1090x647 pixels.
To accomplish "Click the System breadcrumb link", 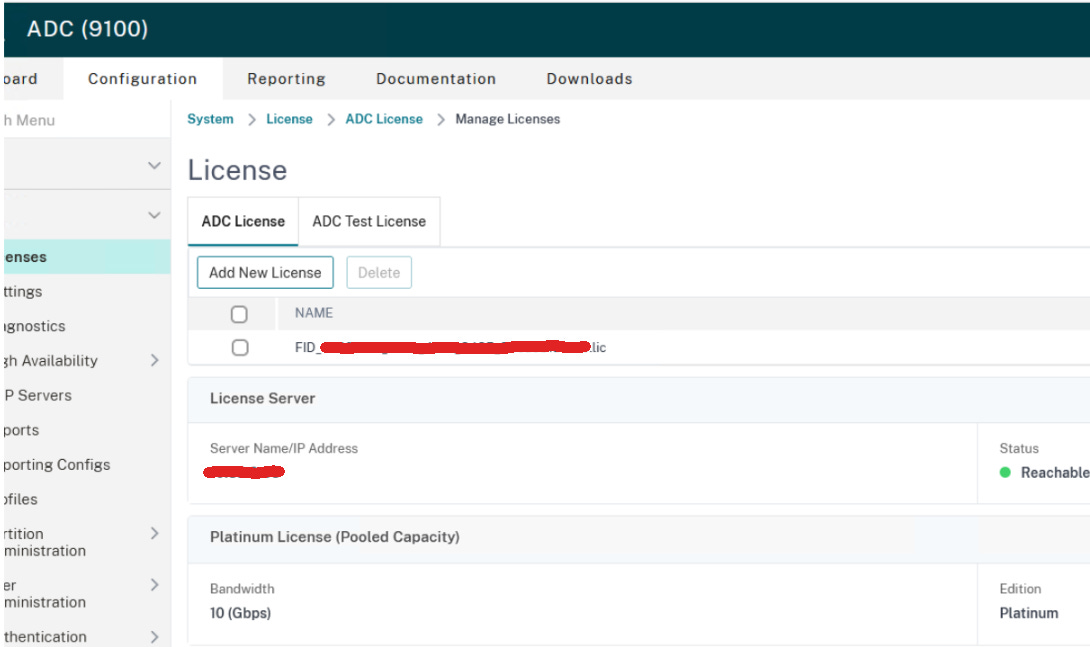I will (210, 119).
